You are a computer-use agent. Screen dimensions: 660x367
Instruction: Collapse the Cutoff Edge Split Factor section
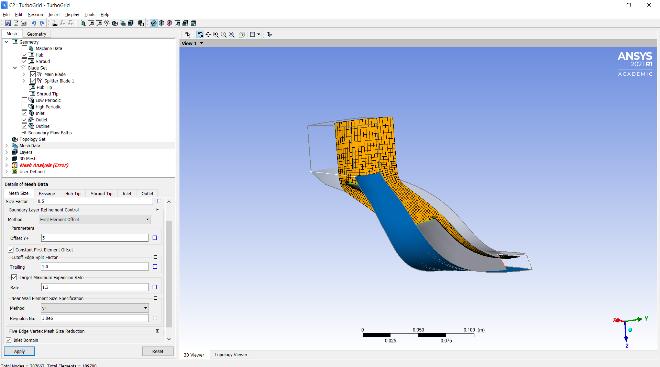(155, 257)
